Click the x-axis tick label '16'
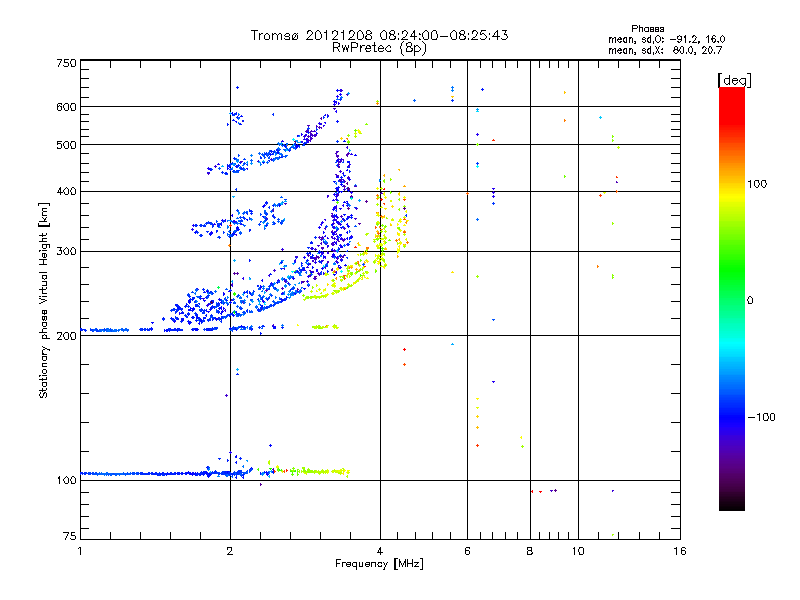This screenshot has height=600, width=800. pos(680,551)
